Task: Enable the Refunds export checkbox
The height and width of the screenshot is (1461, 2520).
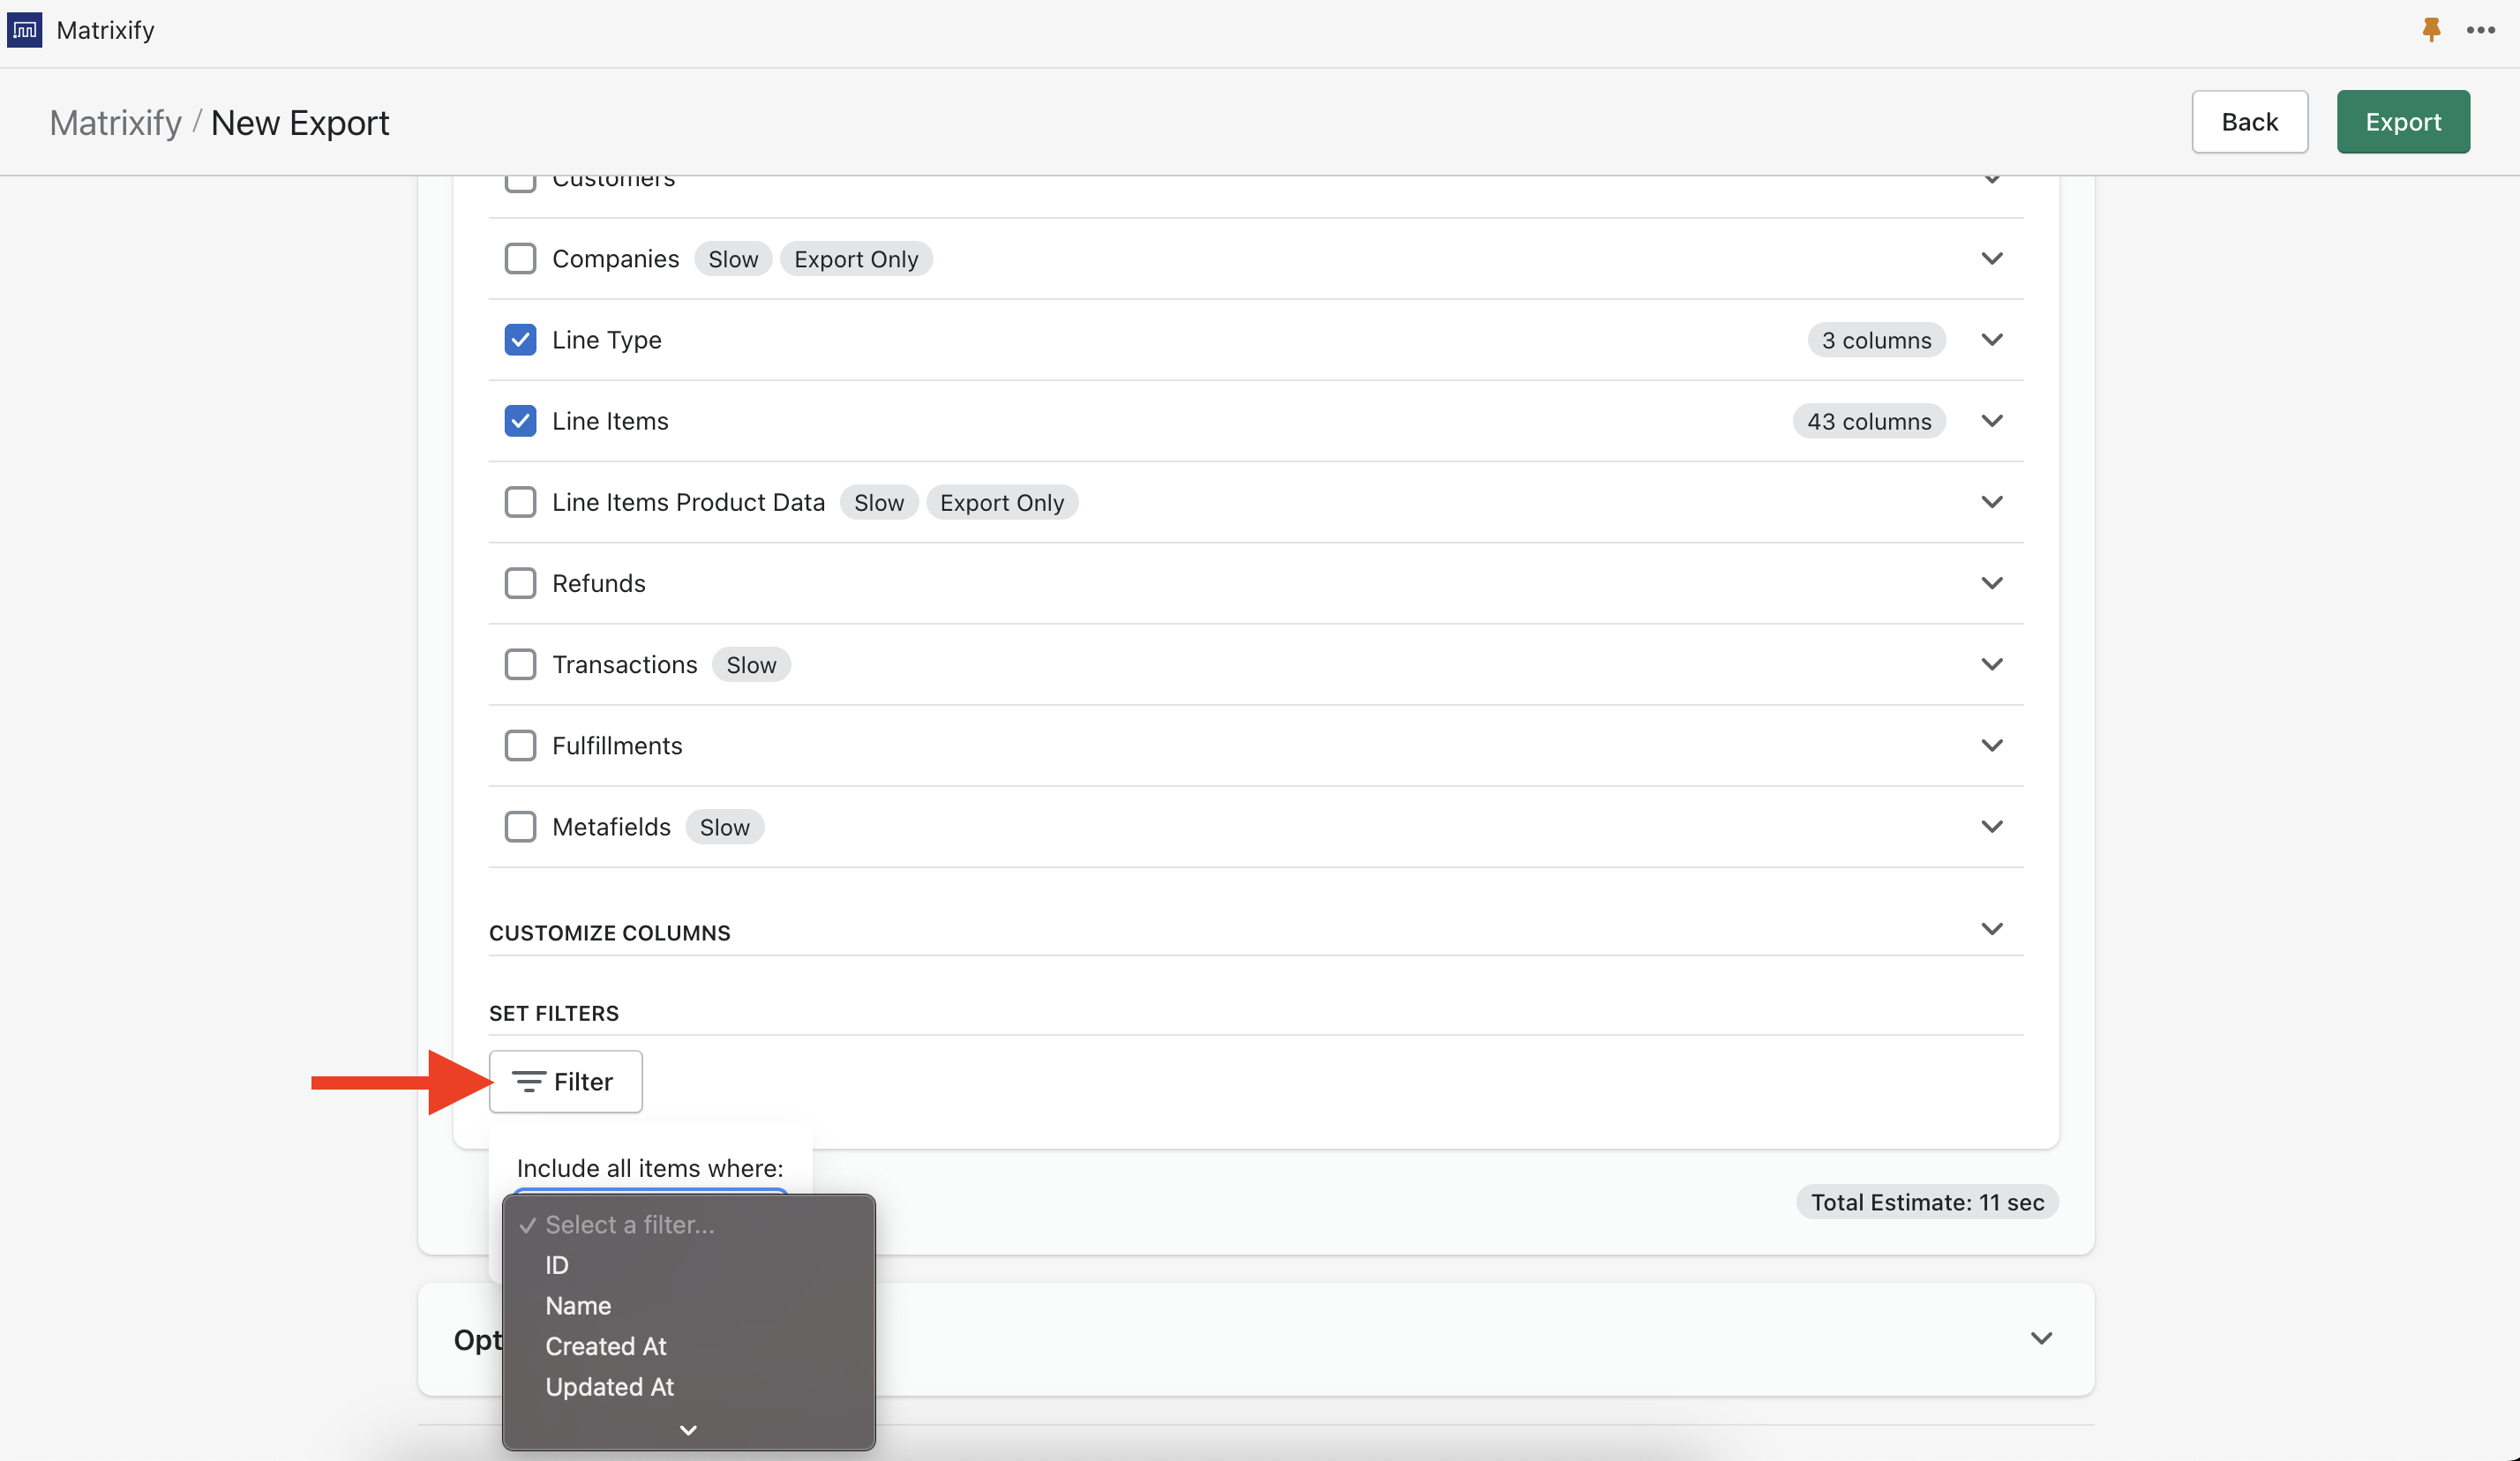Action: pos(521,583)
